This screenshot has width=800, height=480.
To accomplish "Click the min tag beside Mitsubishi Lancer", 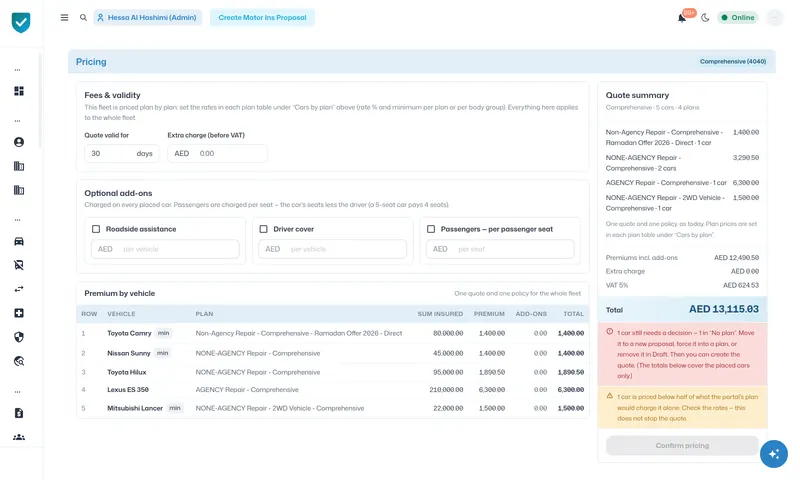I will (x=175, y=408).
